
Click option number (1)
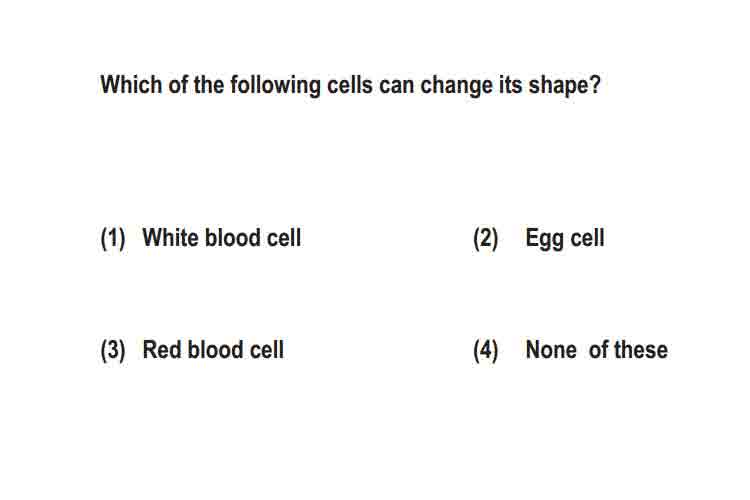click(x=113, y=238)
